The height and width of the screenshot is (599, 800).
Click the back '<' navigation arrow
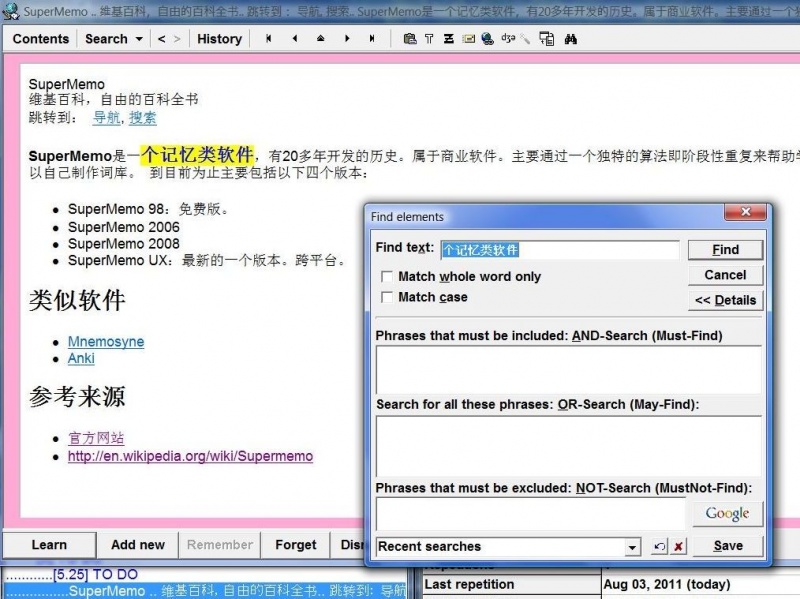[161, 39]
